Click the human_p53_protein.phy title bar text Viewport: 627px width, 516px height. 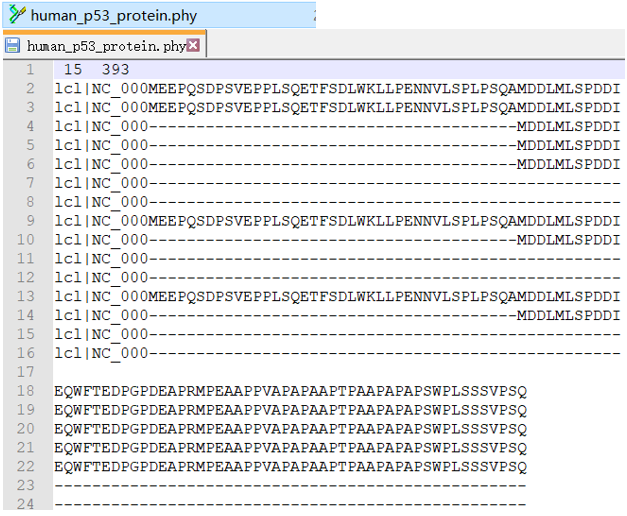(114, 16)
